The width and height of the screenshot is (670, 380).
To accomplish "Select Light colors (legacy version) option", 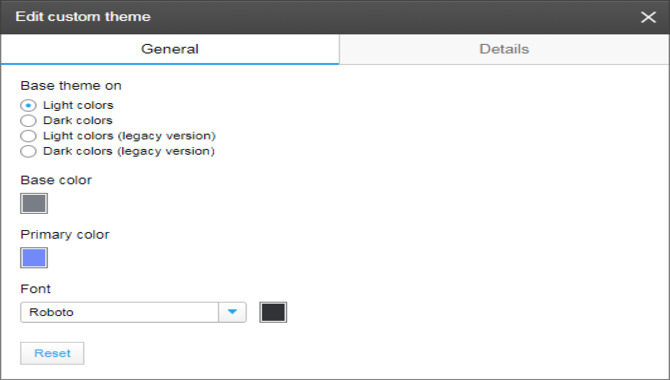I will [x=28, y=136].
